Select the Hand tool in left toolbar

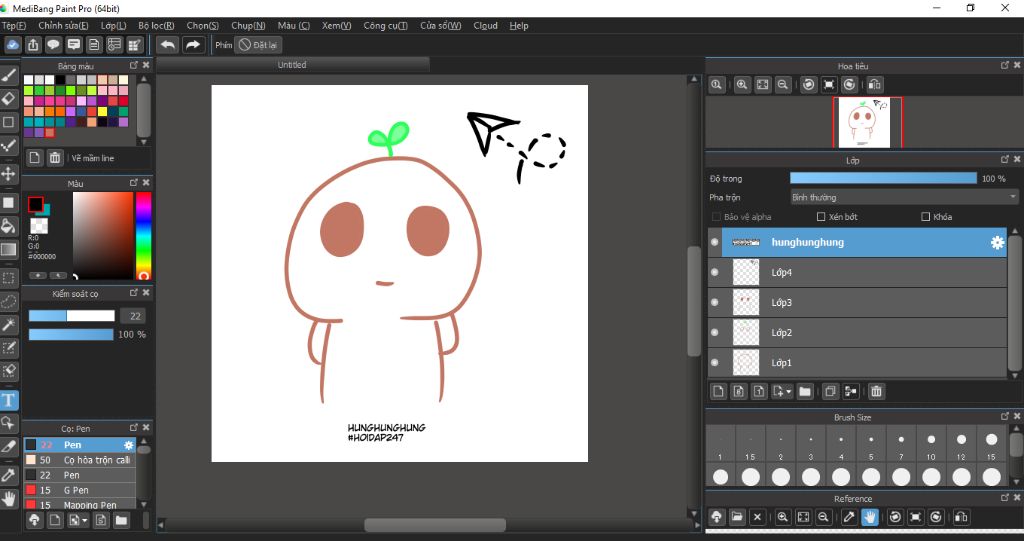click(8, 499)
